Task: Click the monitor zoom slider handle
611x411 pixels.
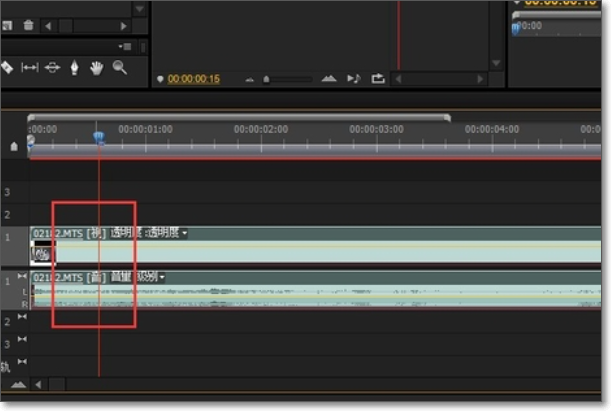Action: [266, 79]
